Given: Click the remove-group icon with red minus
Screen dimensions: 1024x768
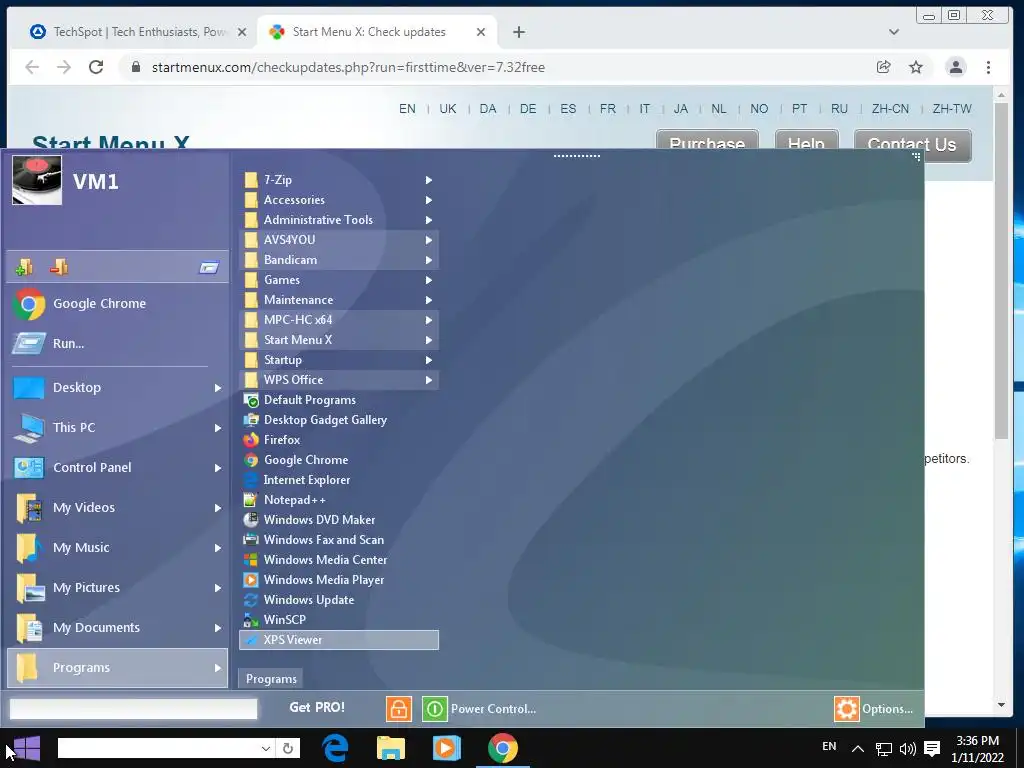Looking at the screenshot, I should 59,267.
